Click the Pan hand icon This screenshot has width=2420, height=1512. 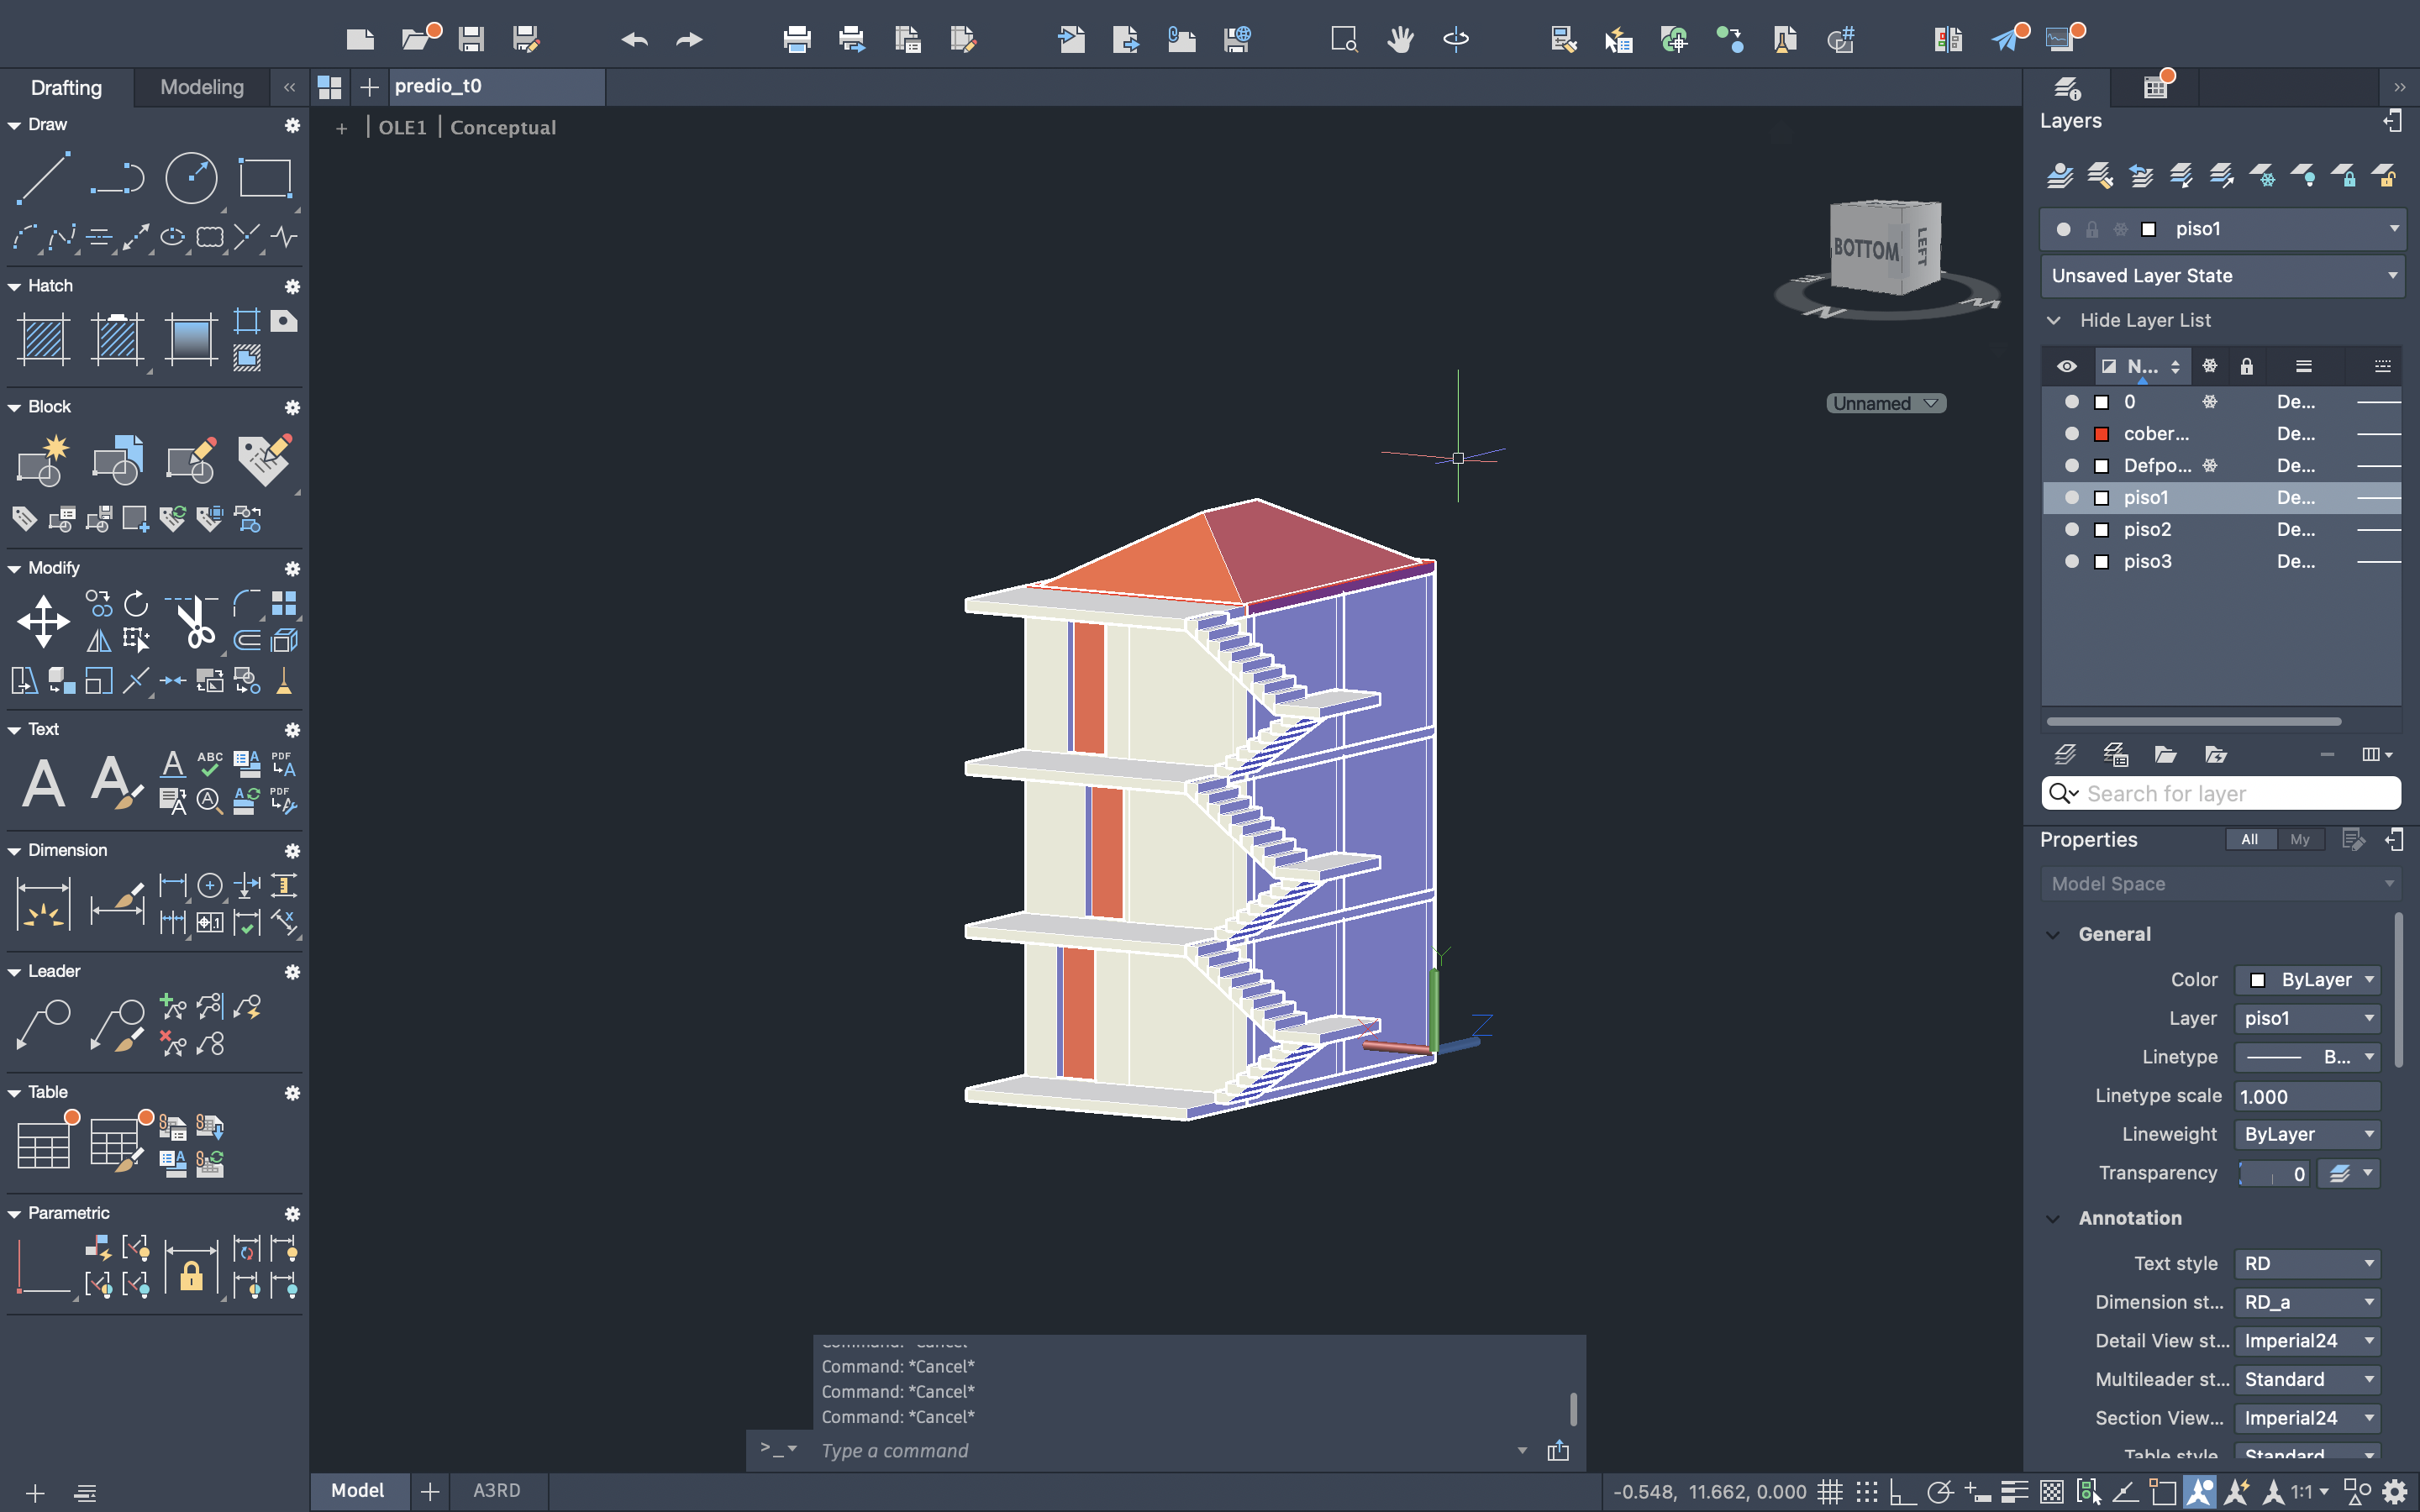(x=1400, y=39)
